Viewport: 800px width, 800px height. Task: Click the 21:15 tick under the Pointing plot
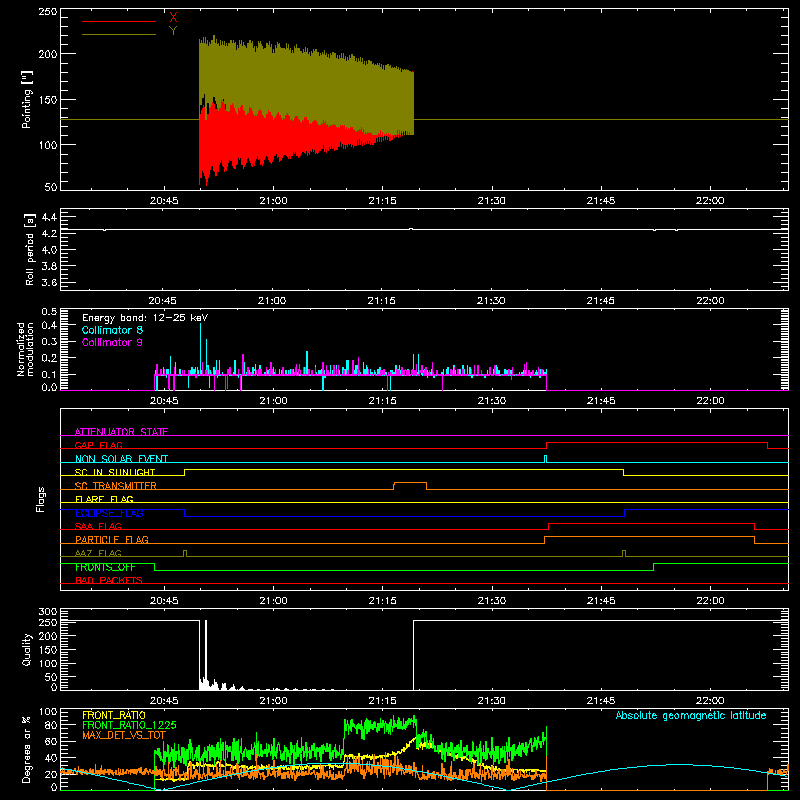coord(382,201)
